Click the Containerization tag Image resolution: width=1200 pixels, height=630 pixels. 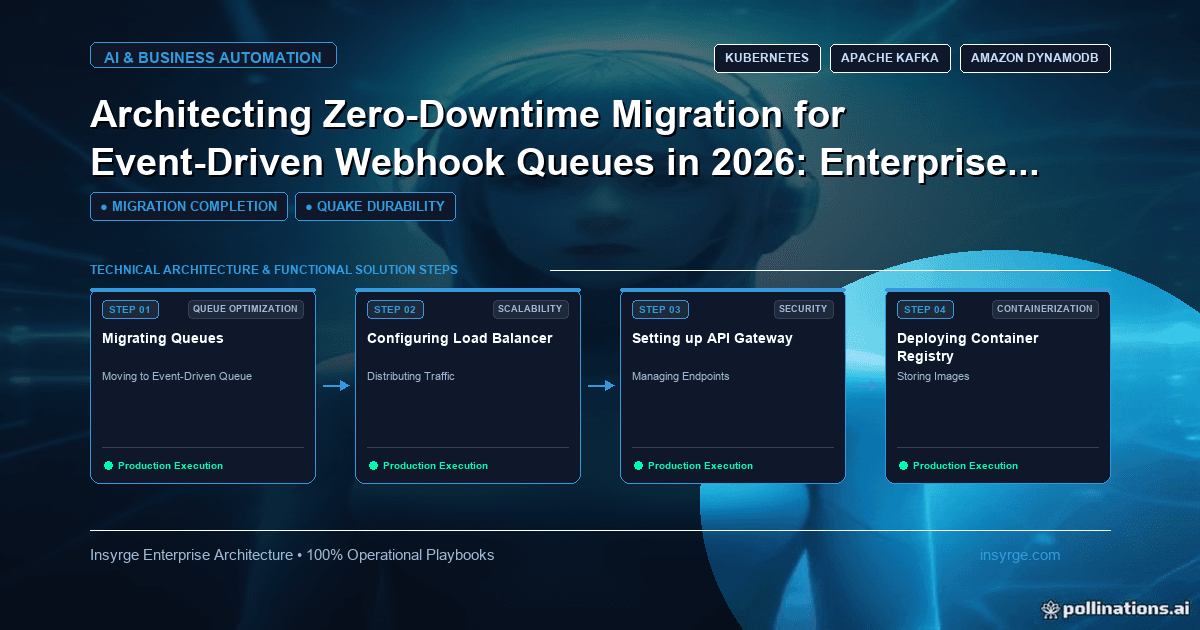pos(1045,309)
